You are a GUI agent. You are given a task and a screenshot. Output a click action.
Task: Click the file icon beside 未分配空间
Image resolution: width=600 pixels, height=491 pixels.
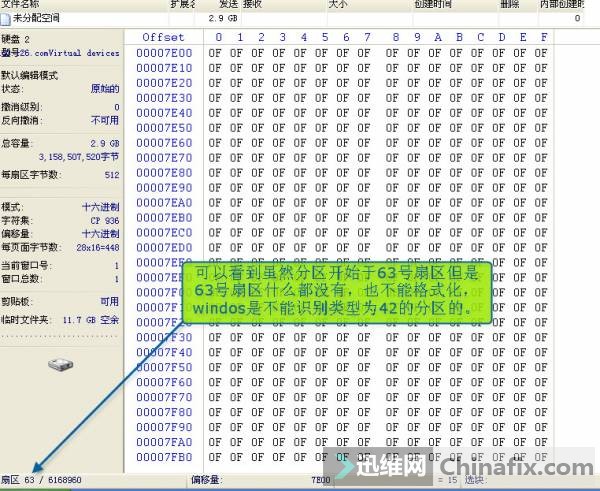click(5, 18)
